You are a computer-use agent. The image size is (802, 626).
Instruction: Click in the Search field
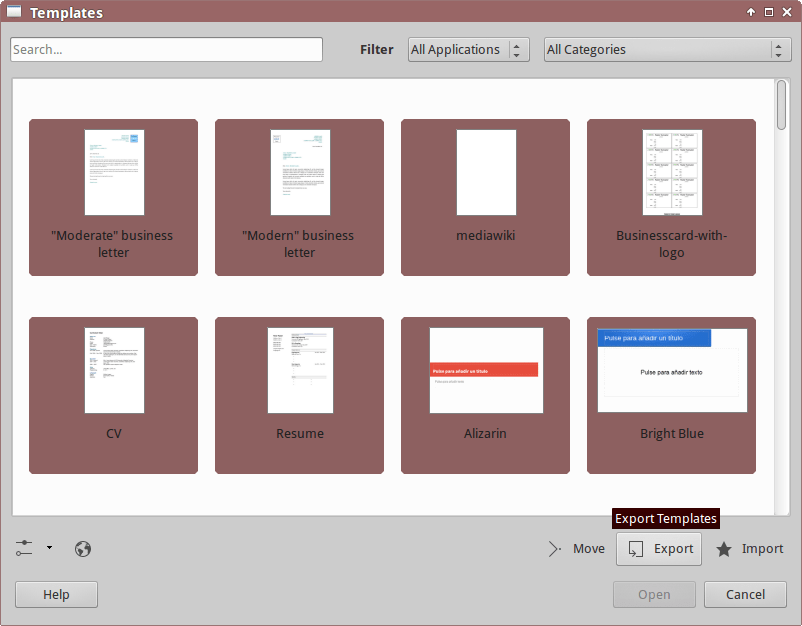(165, 49)
